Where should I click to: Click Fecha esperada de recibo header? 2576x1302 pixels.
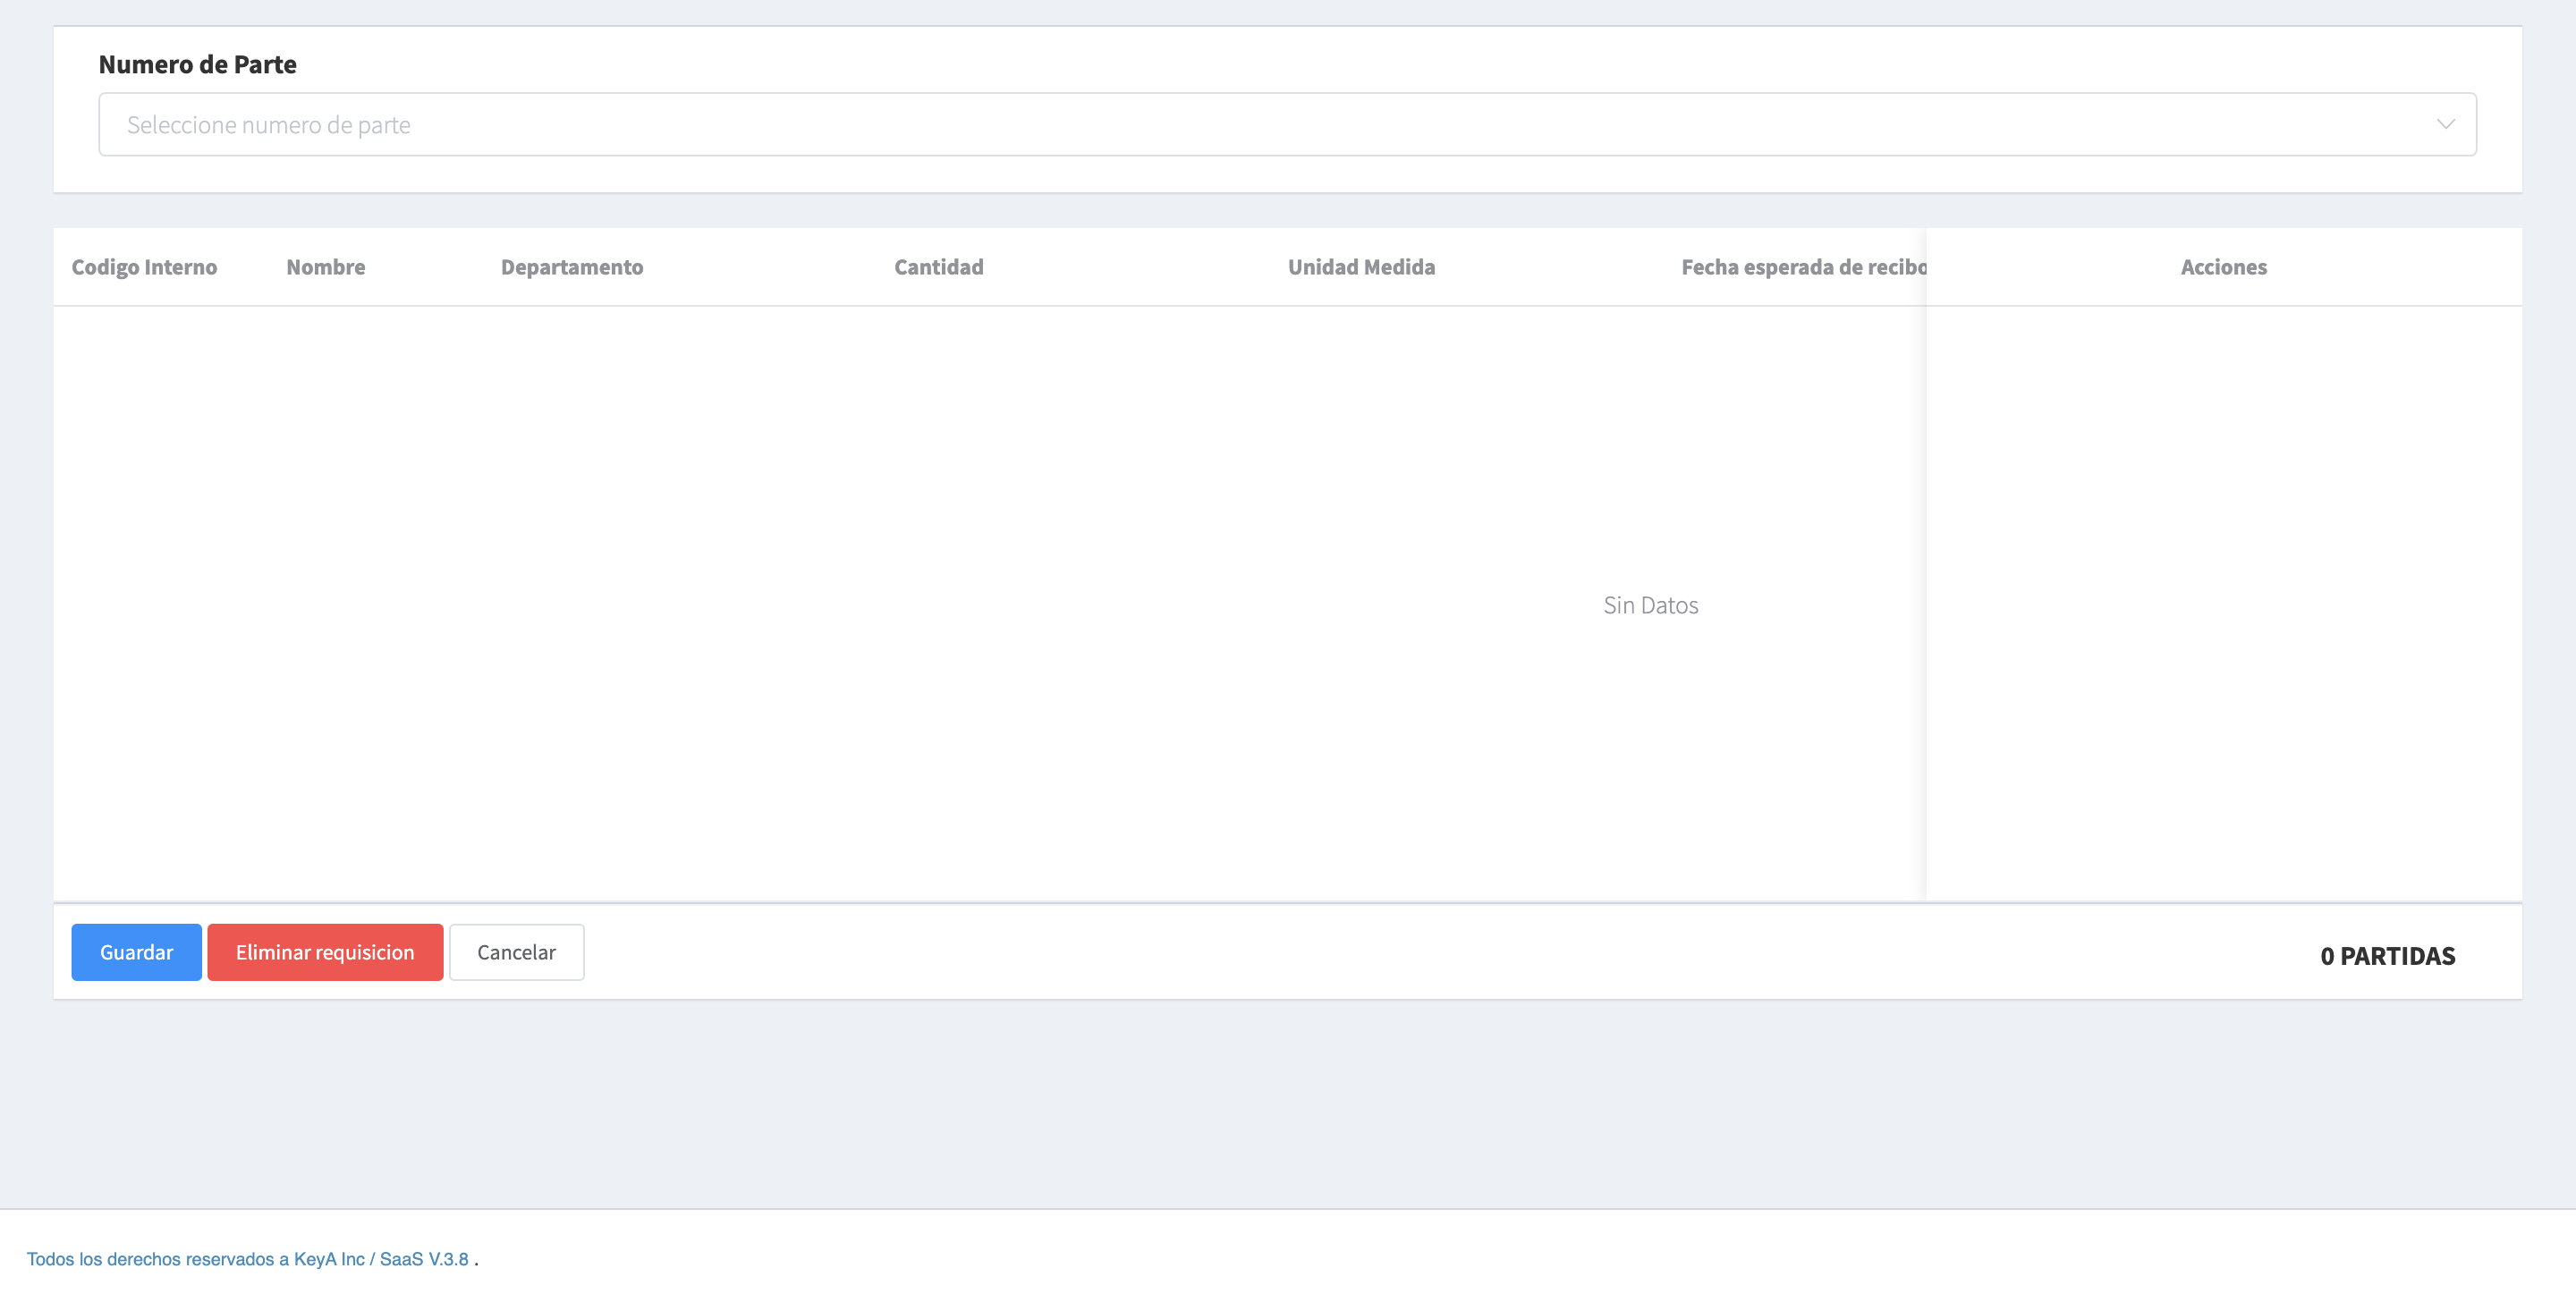[x=1802, y=267]
